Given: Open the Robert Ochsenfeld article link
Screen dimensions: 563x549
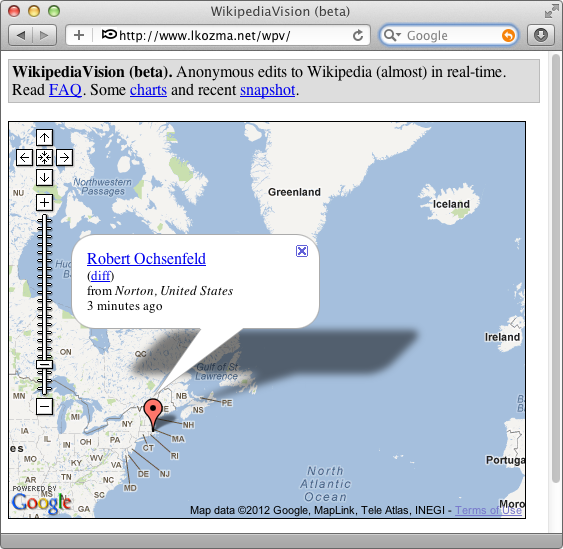Looking at the screenshot, I should [x=146, y=259].
